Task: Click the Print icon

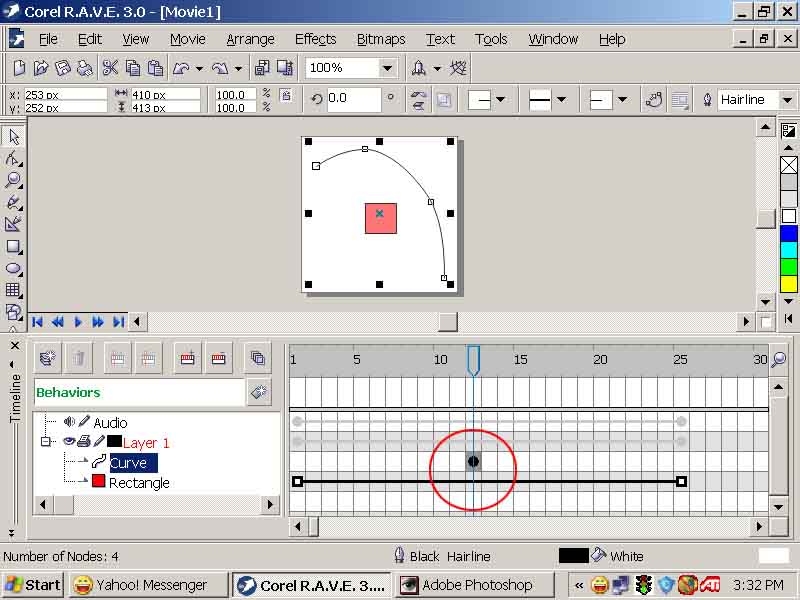Action: pos(85,68)
